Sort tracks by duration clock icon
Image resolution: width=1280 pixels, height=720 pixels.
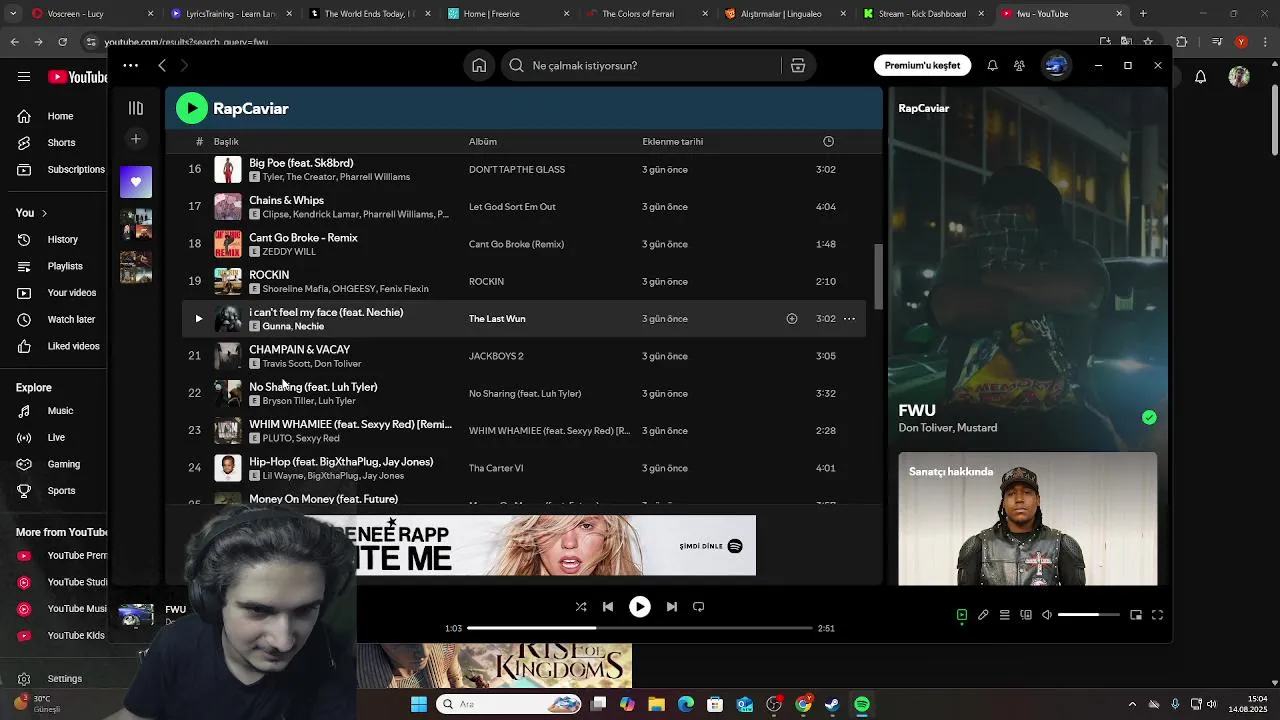pos(828,141)
